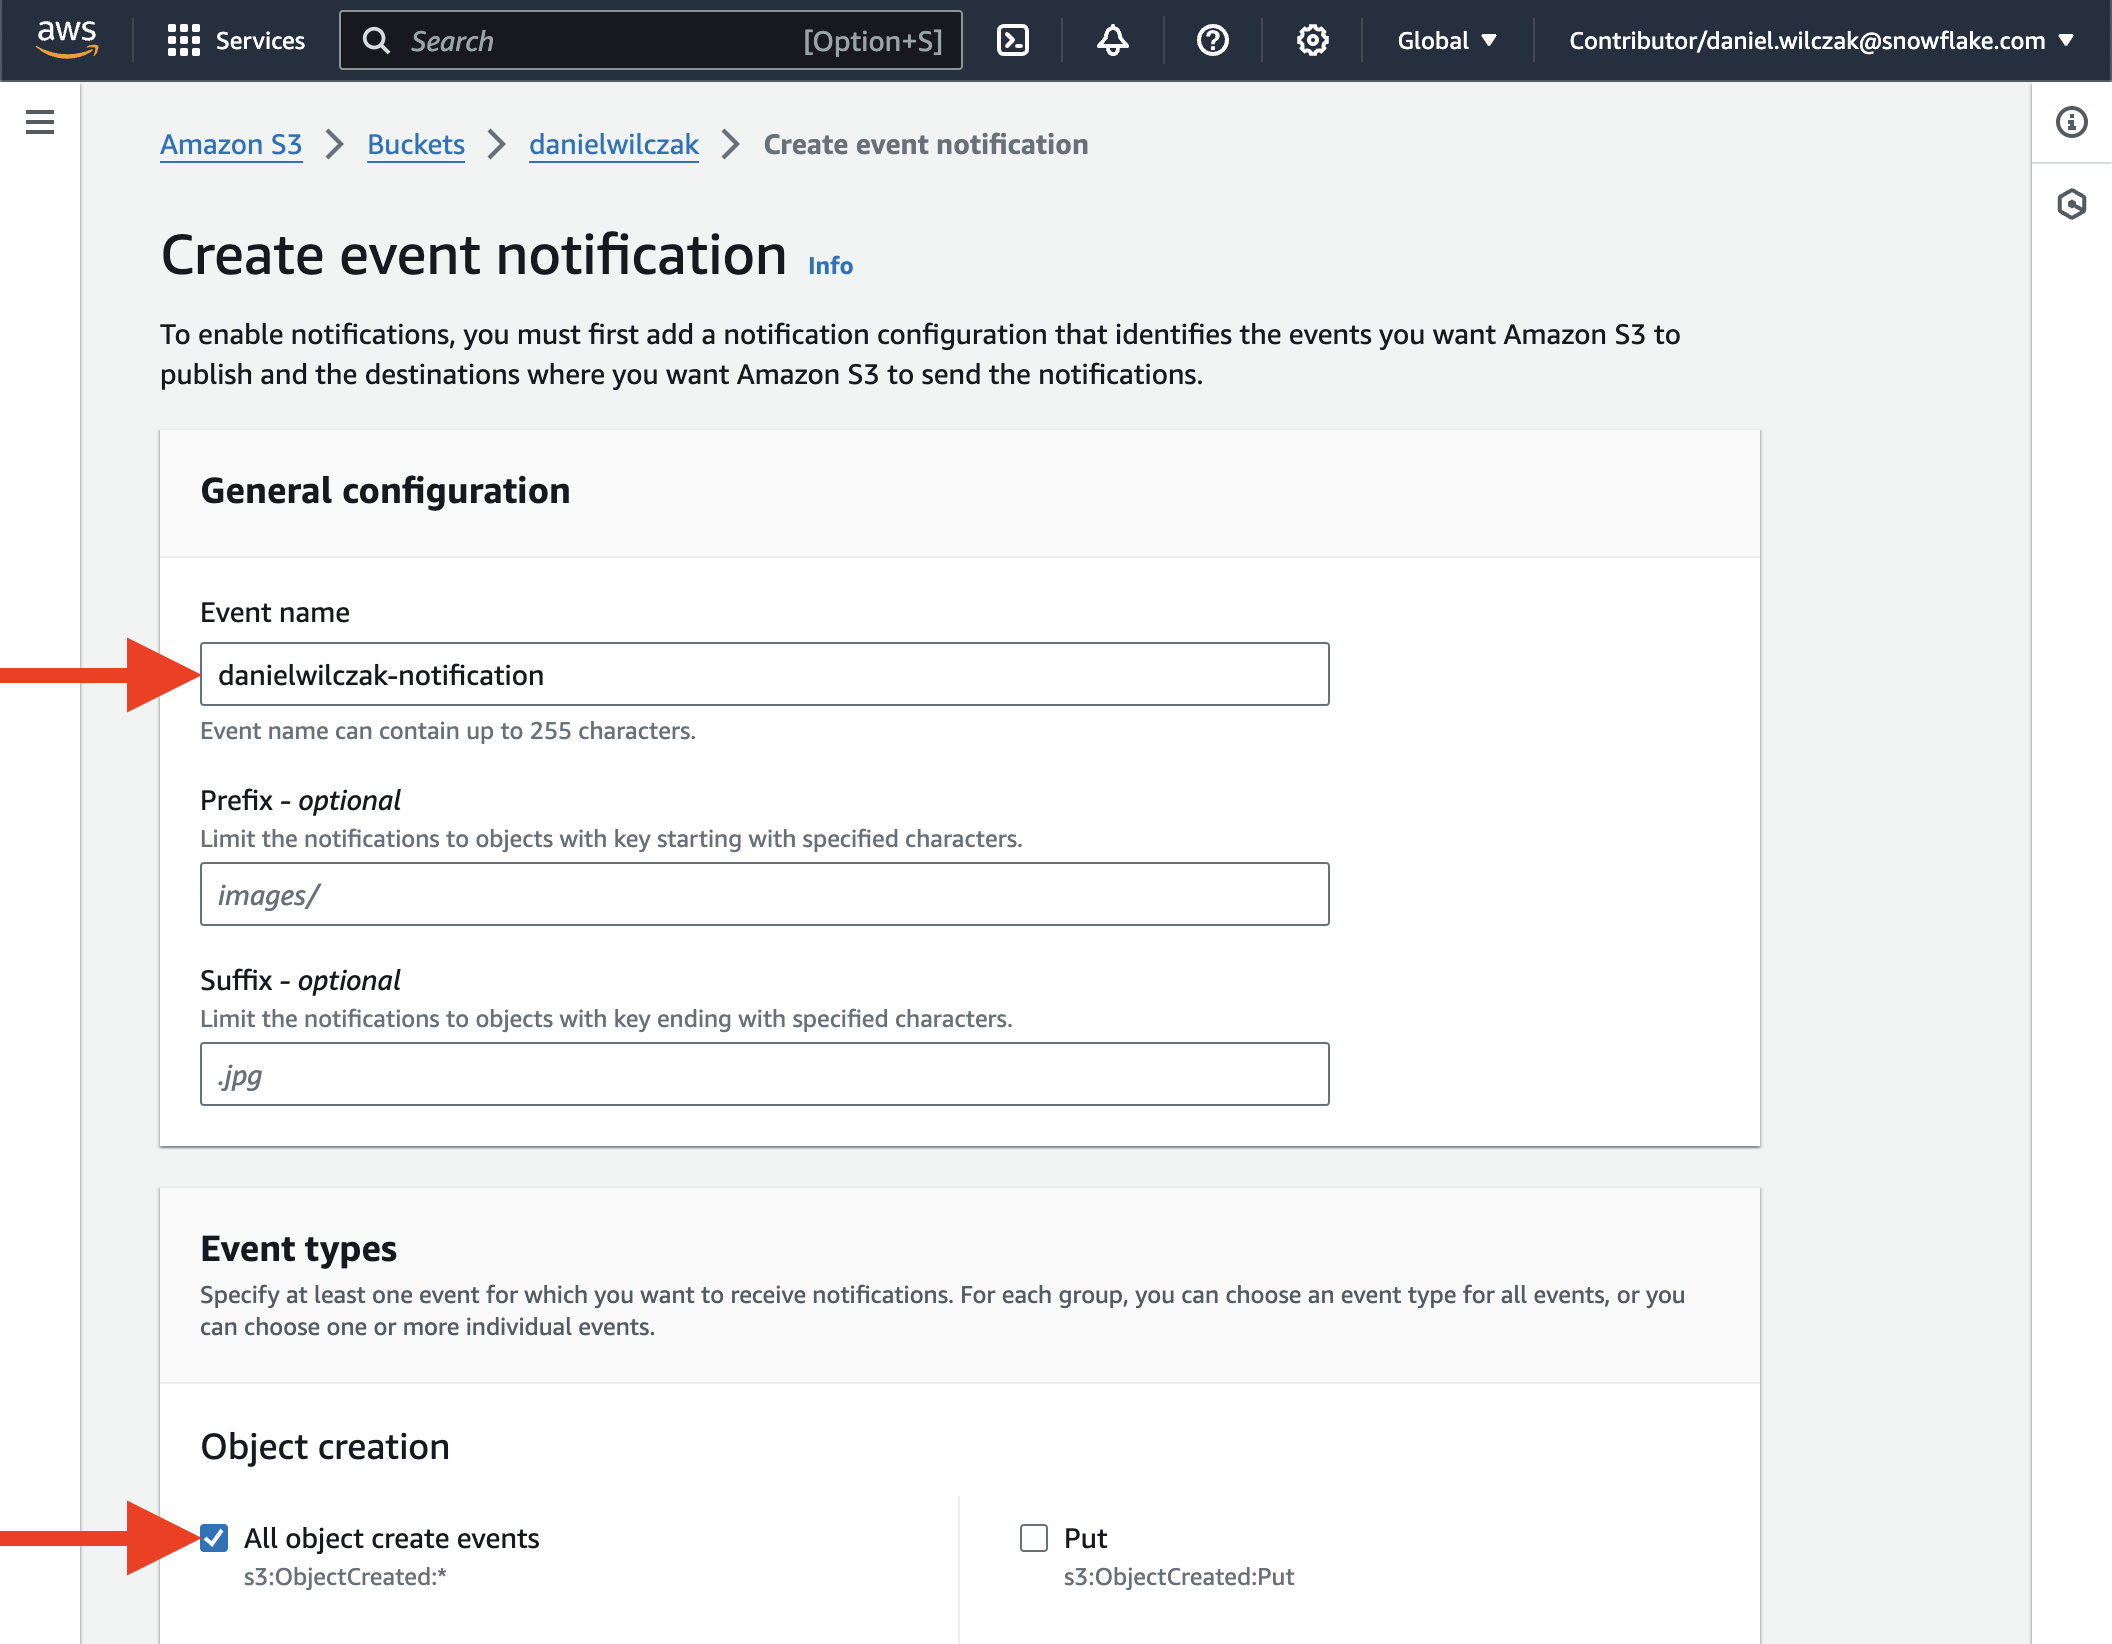This screenshot has height=1644, width=2112.
Task: Open the Contributor account dropdown
Action: [x=1820, y=40]
